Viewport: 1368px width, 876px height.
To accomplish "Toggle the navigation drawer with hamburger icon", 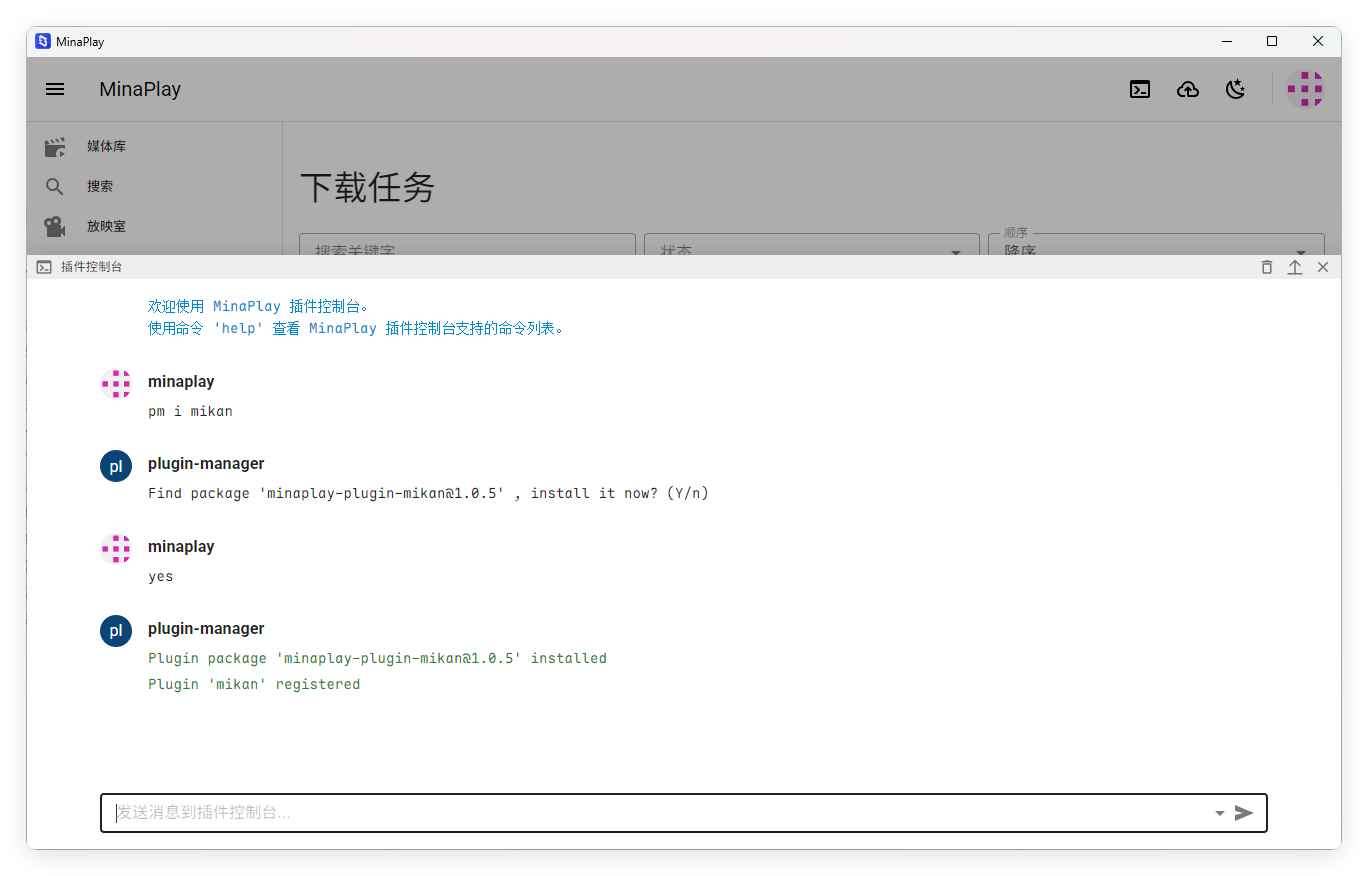I will [54, 89].
